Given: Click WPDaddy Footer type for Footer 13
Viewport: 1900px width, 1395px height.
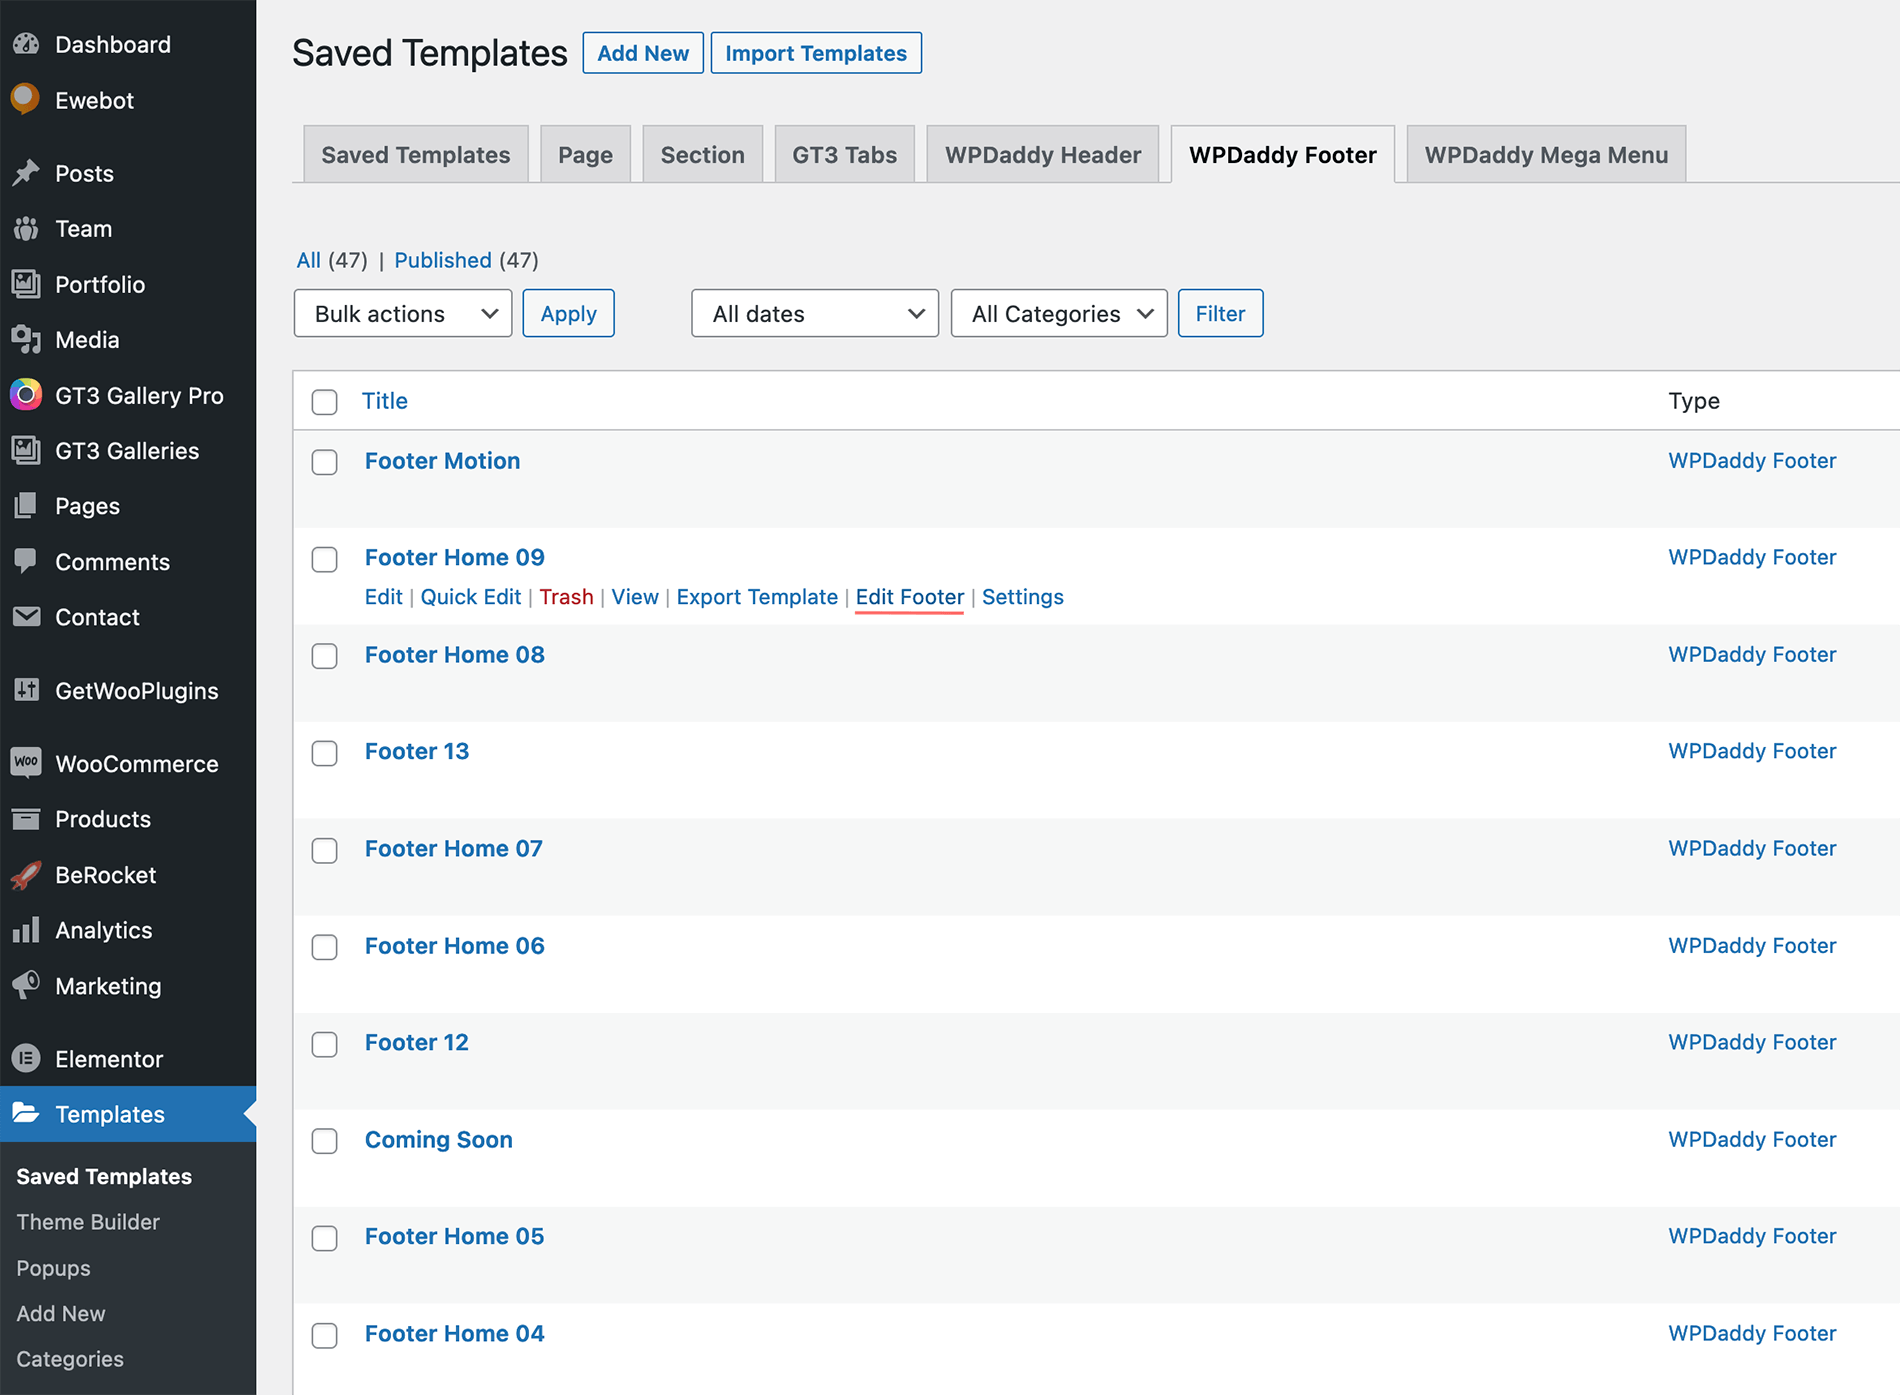Looking at the screenshot, I should 1752,751.
